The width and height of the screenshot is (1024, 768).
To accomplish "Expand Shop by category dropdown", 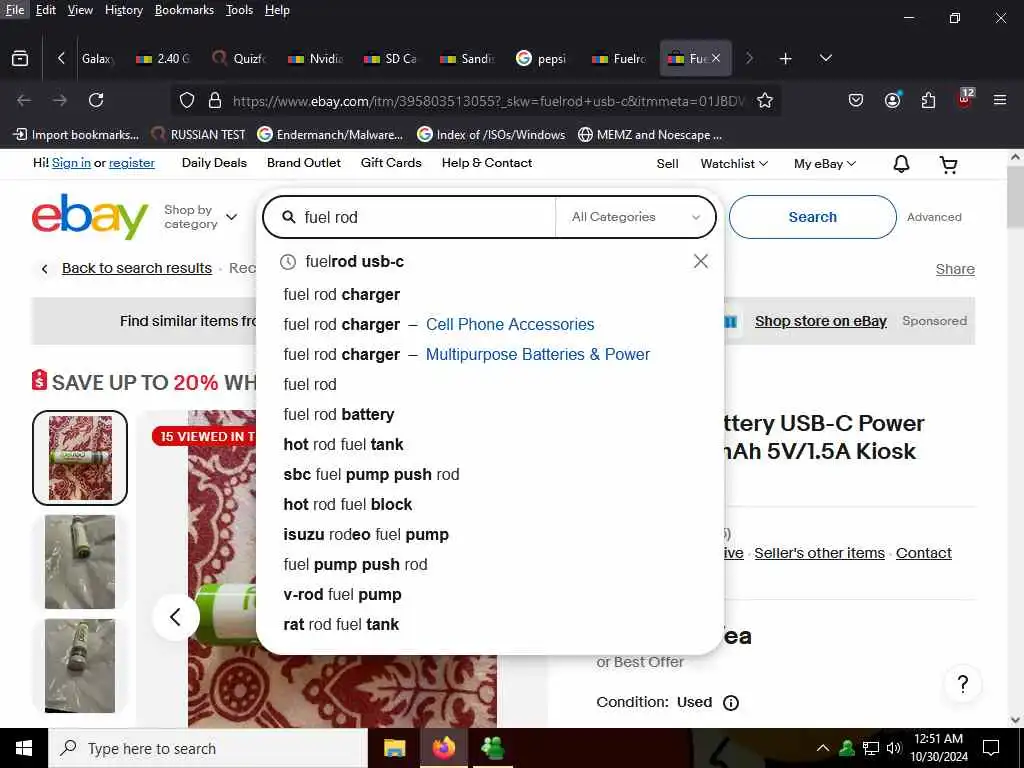I will [x=200, y=217].
